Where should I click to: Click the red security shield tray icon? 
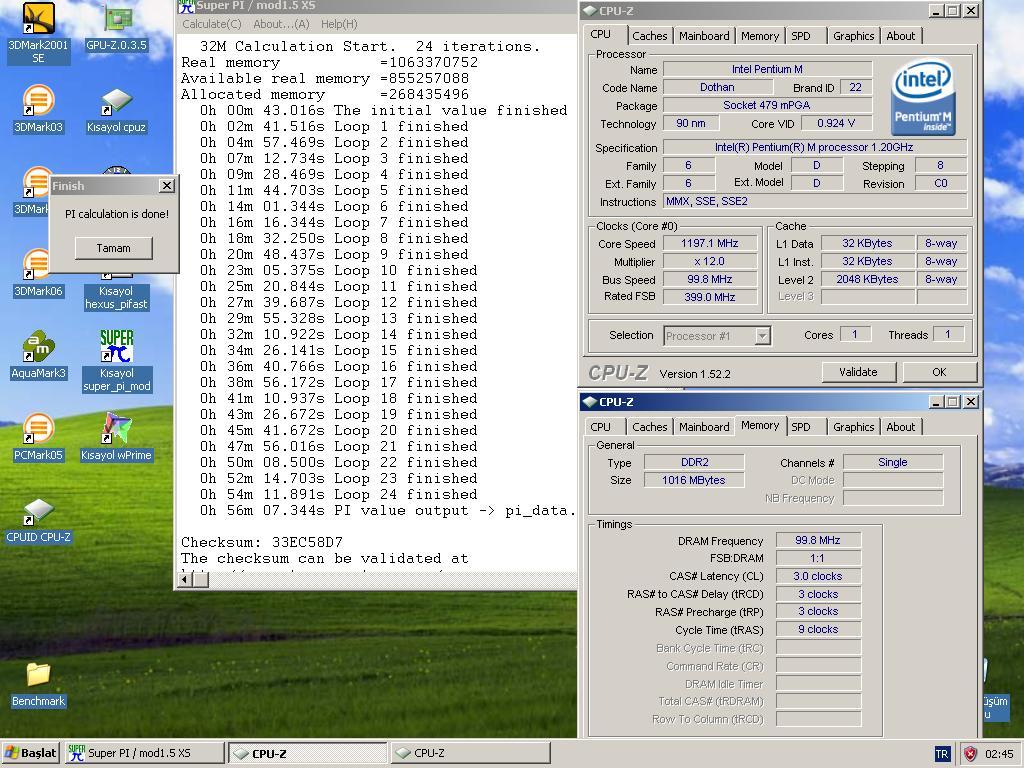pyautogui.click(x=970, y=754)
